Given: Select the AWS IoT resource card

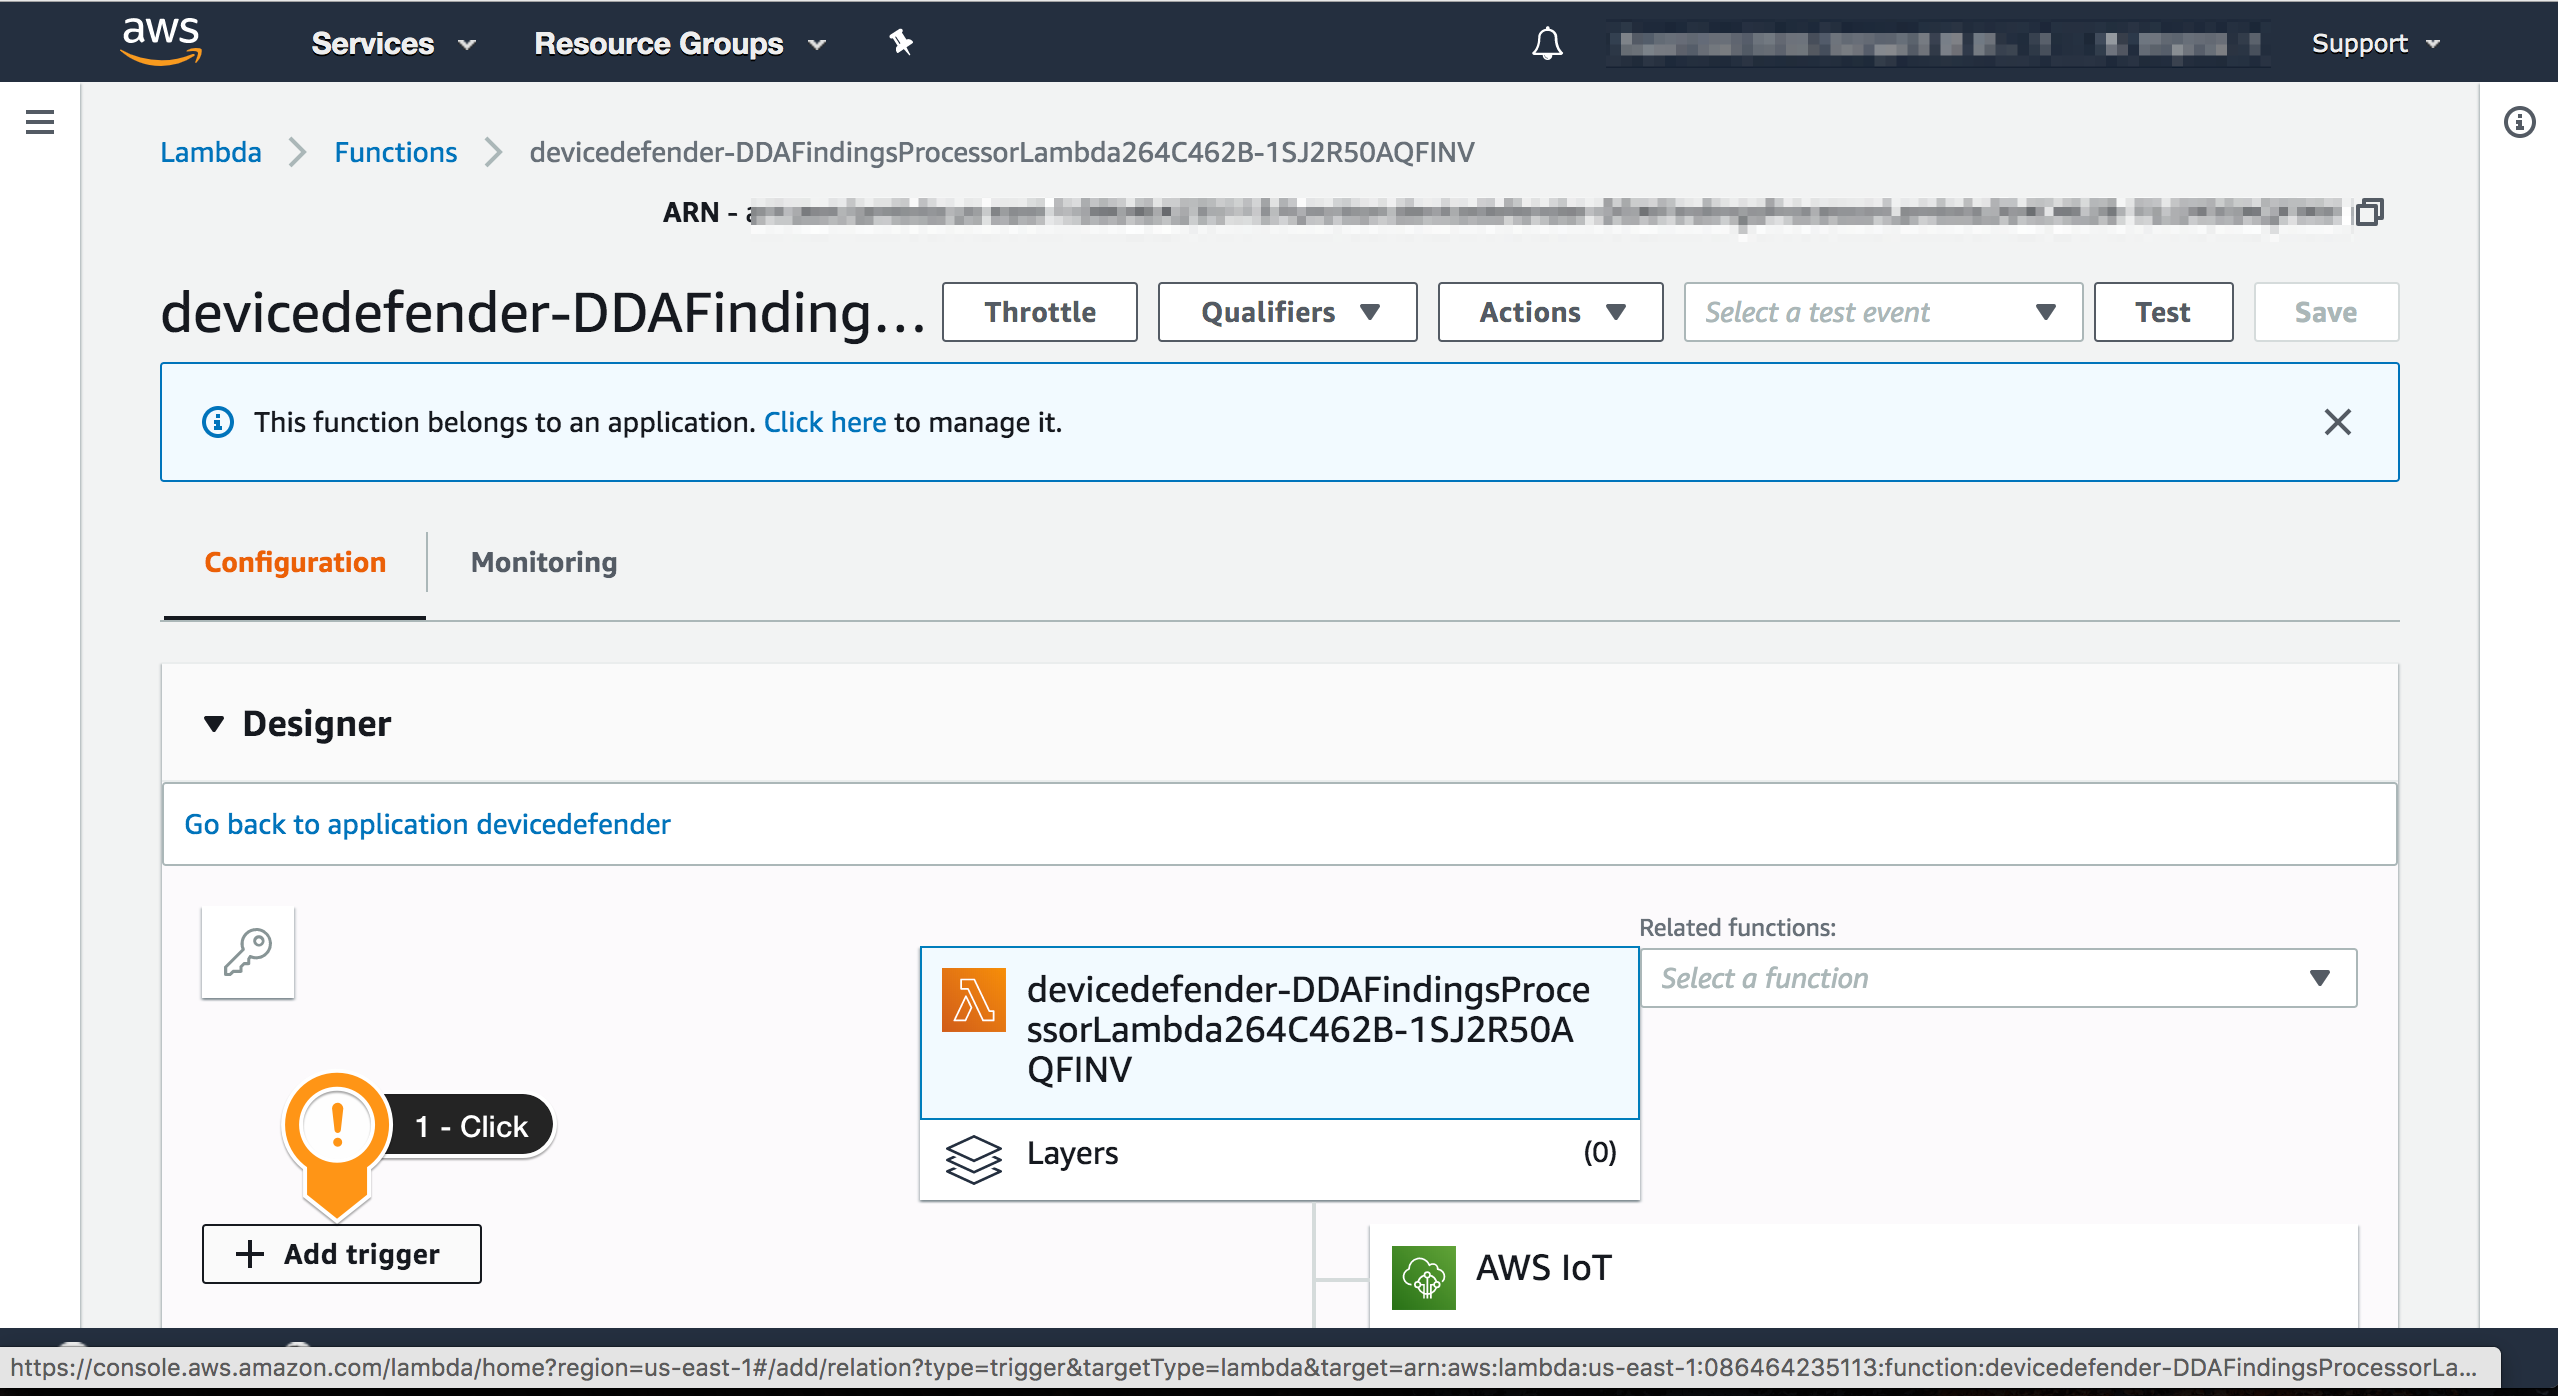Looking at the screenshot, I should tap(1863, 1276).
